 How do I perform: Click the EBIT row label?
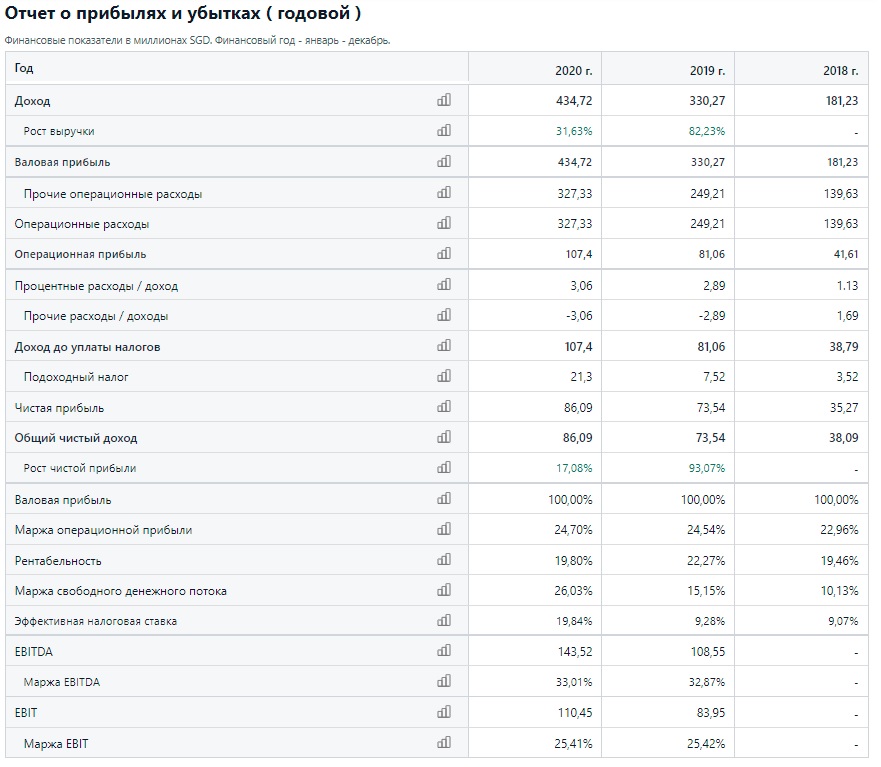[x=26, y=714]
